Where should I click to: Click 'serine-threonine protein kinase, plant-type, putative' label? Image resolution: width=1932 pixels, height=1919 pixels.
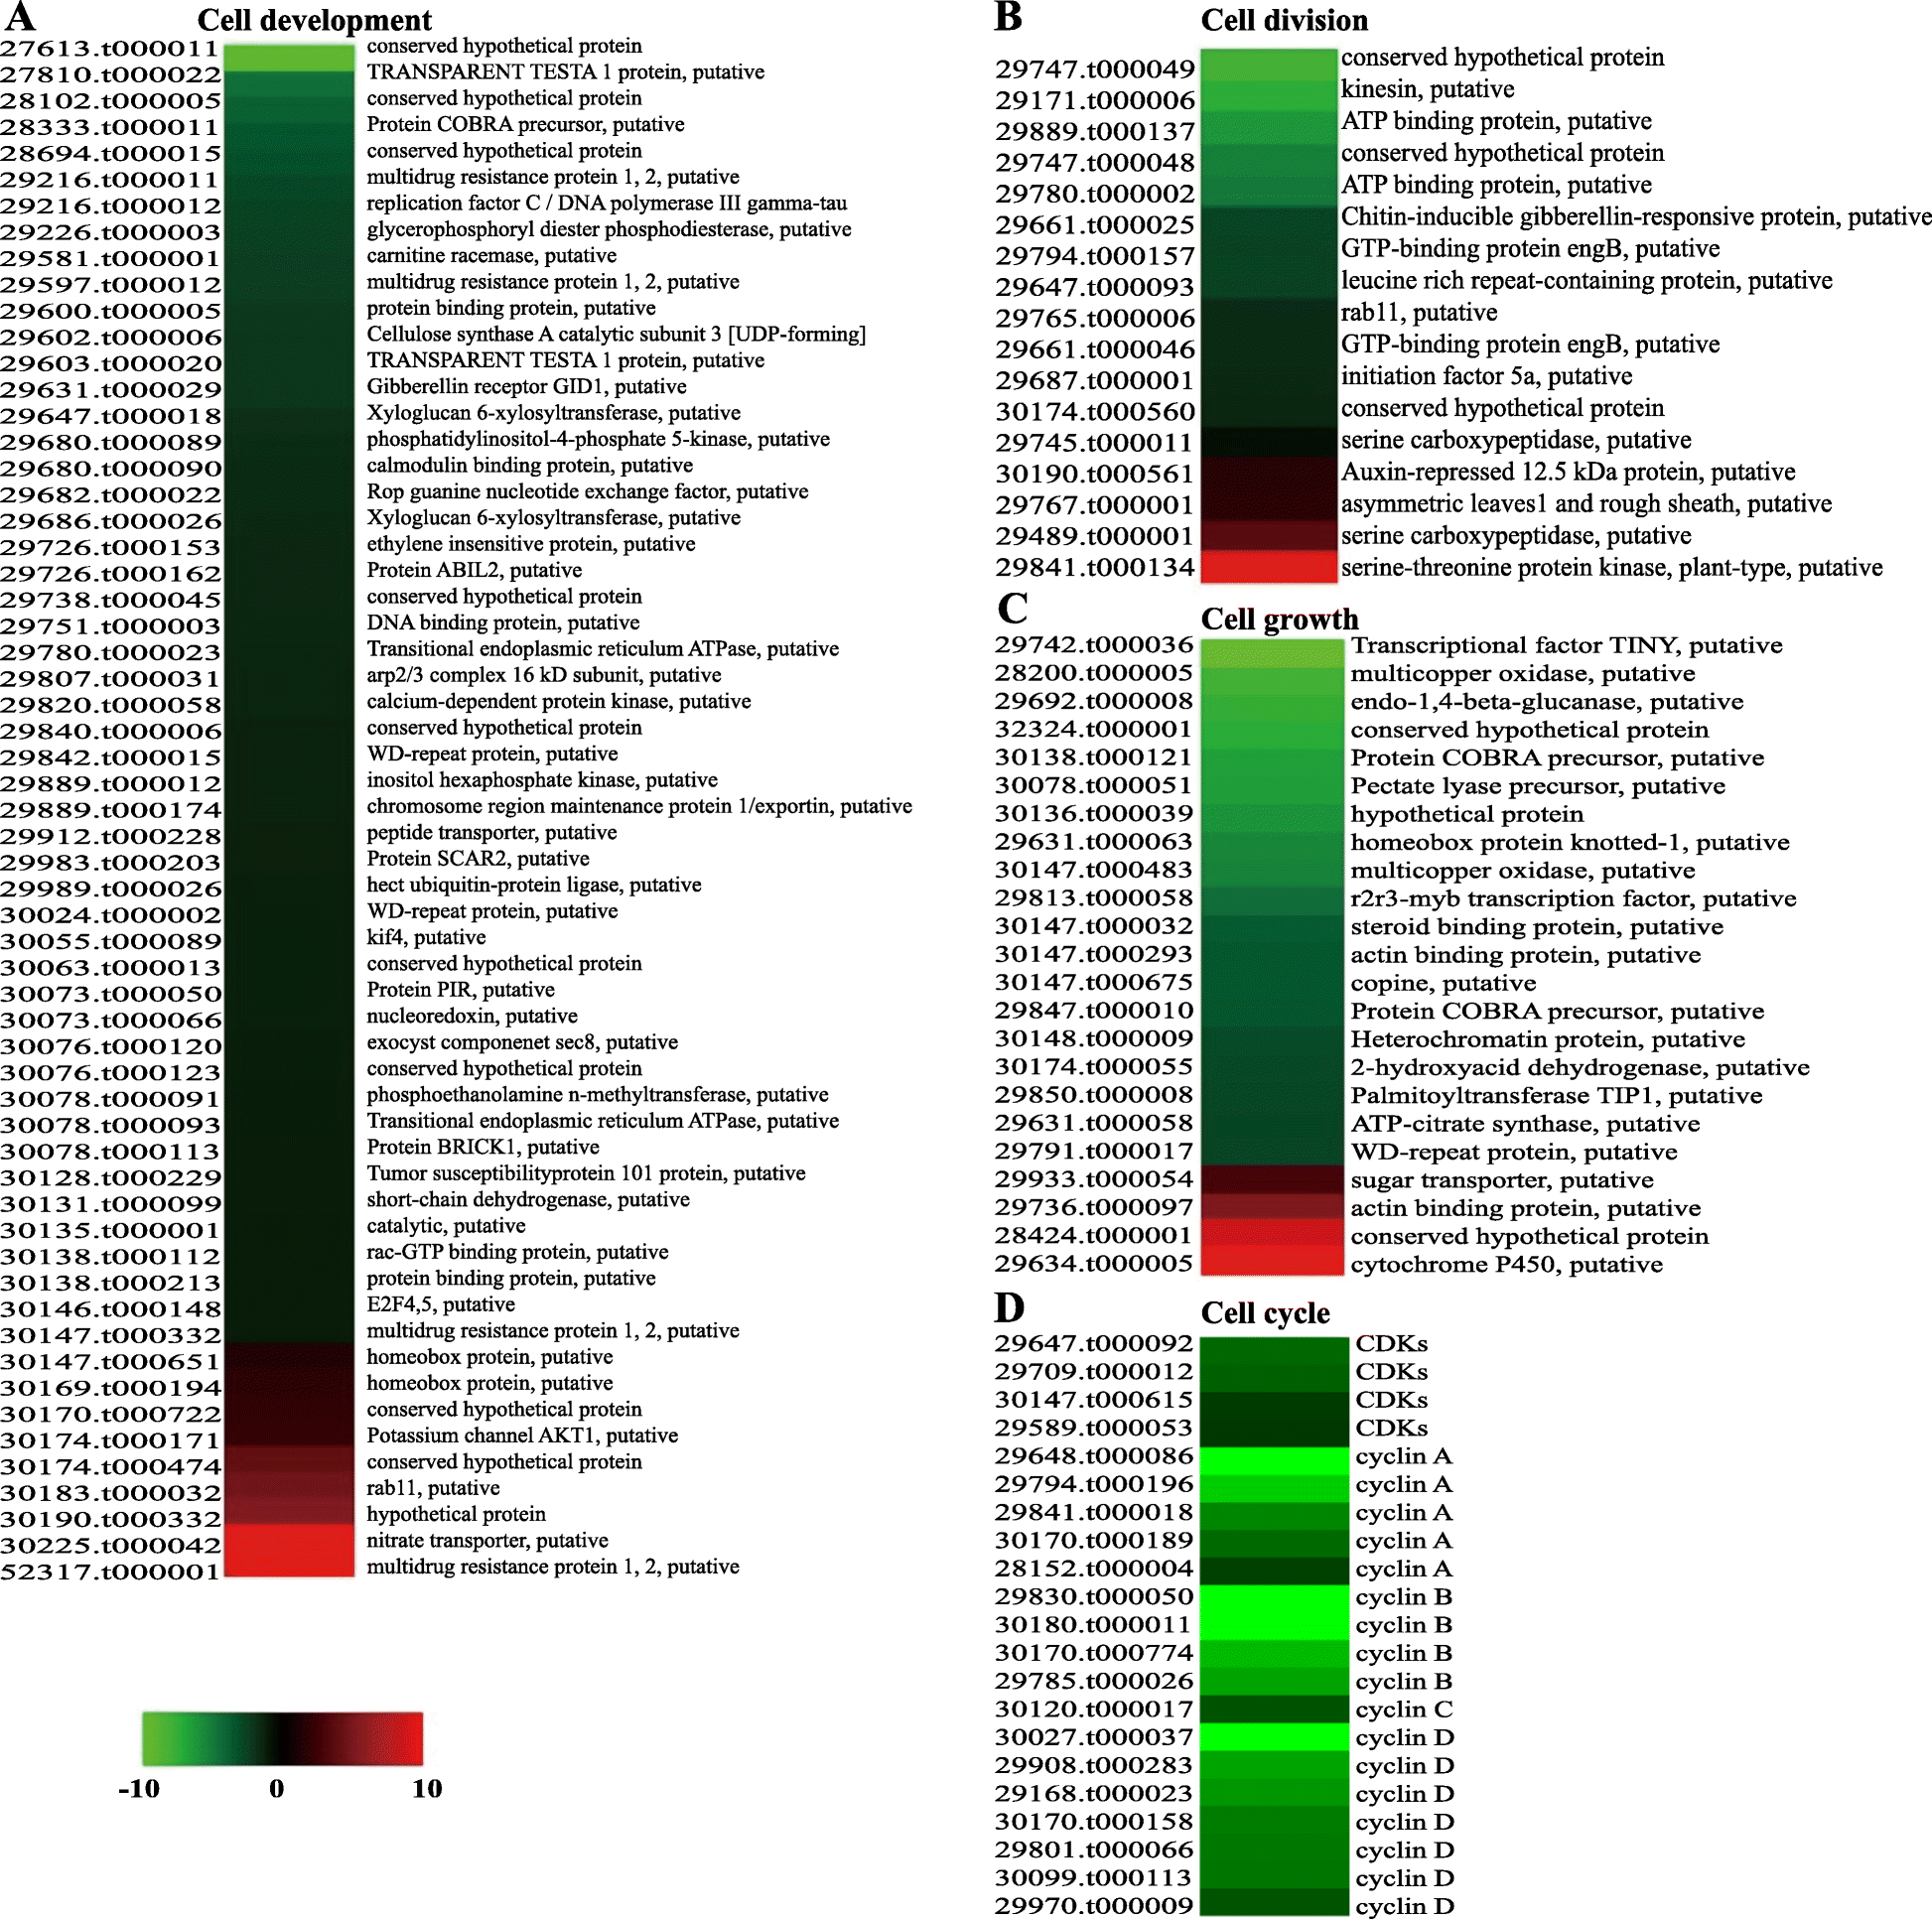coord(1611,568)
